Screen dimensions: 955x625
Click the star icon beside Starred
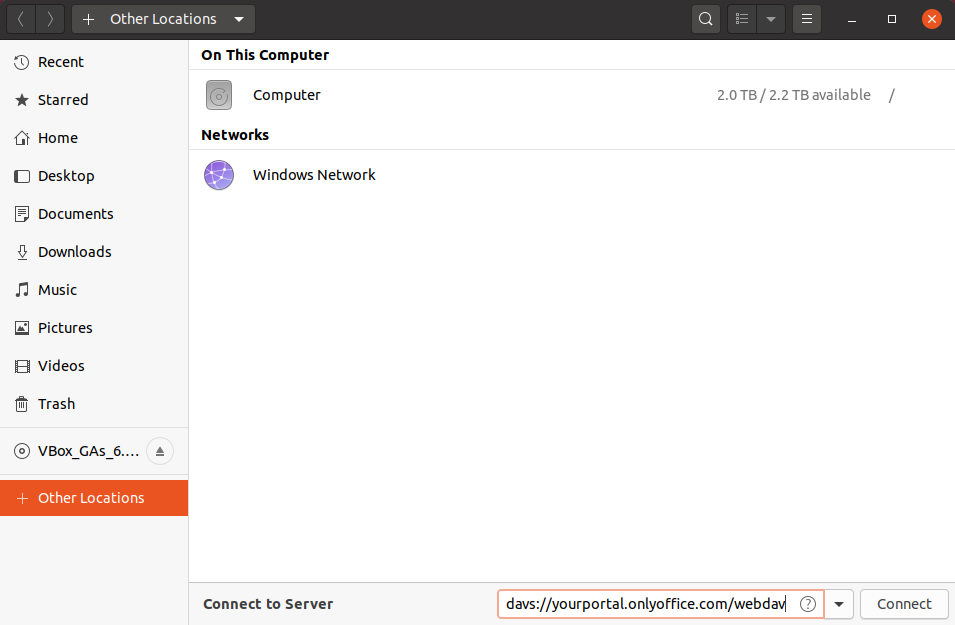21,100
